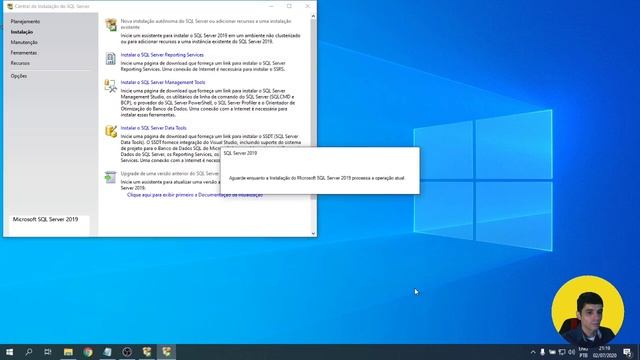Select Manutenção in the sidebar

click(x=24, y=42)
